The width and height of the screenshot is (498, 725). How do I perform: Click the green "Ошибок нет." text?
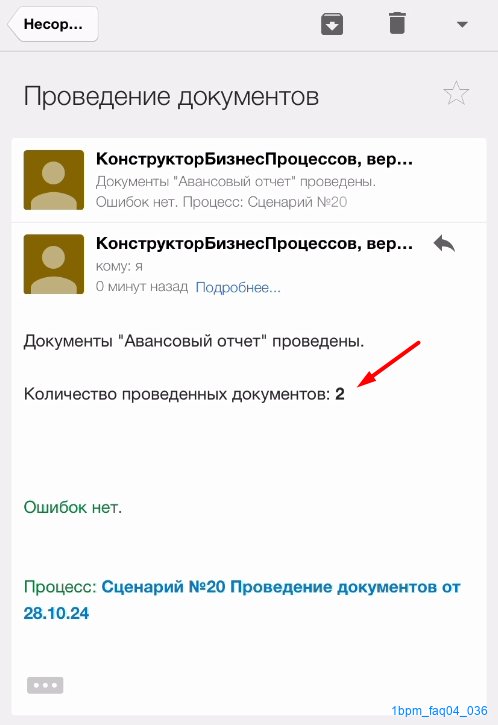(73, 507)
